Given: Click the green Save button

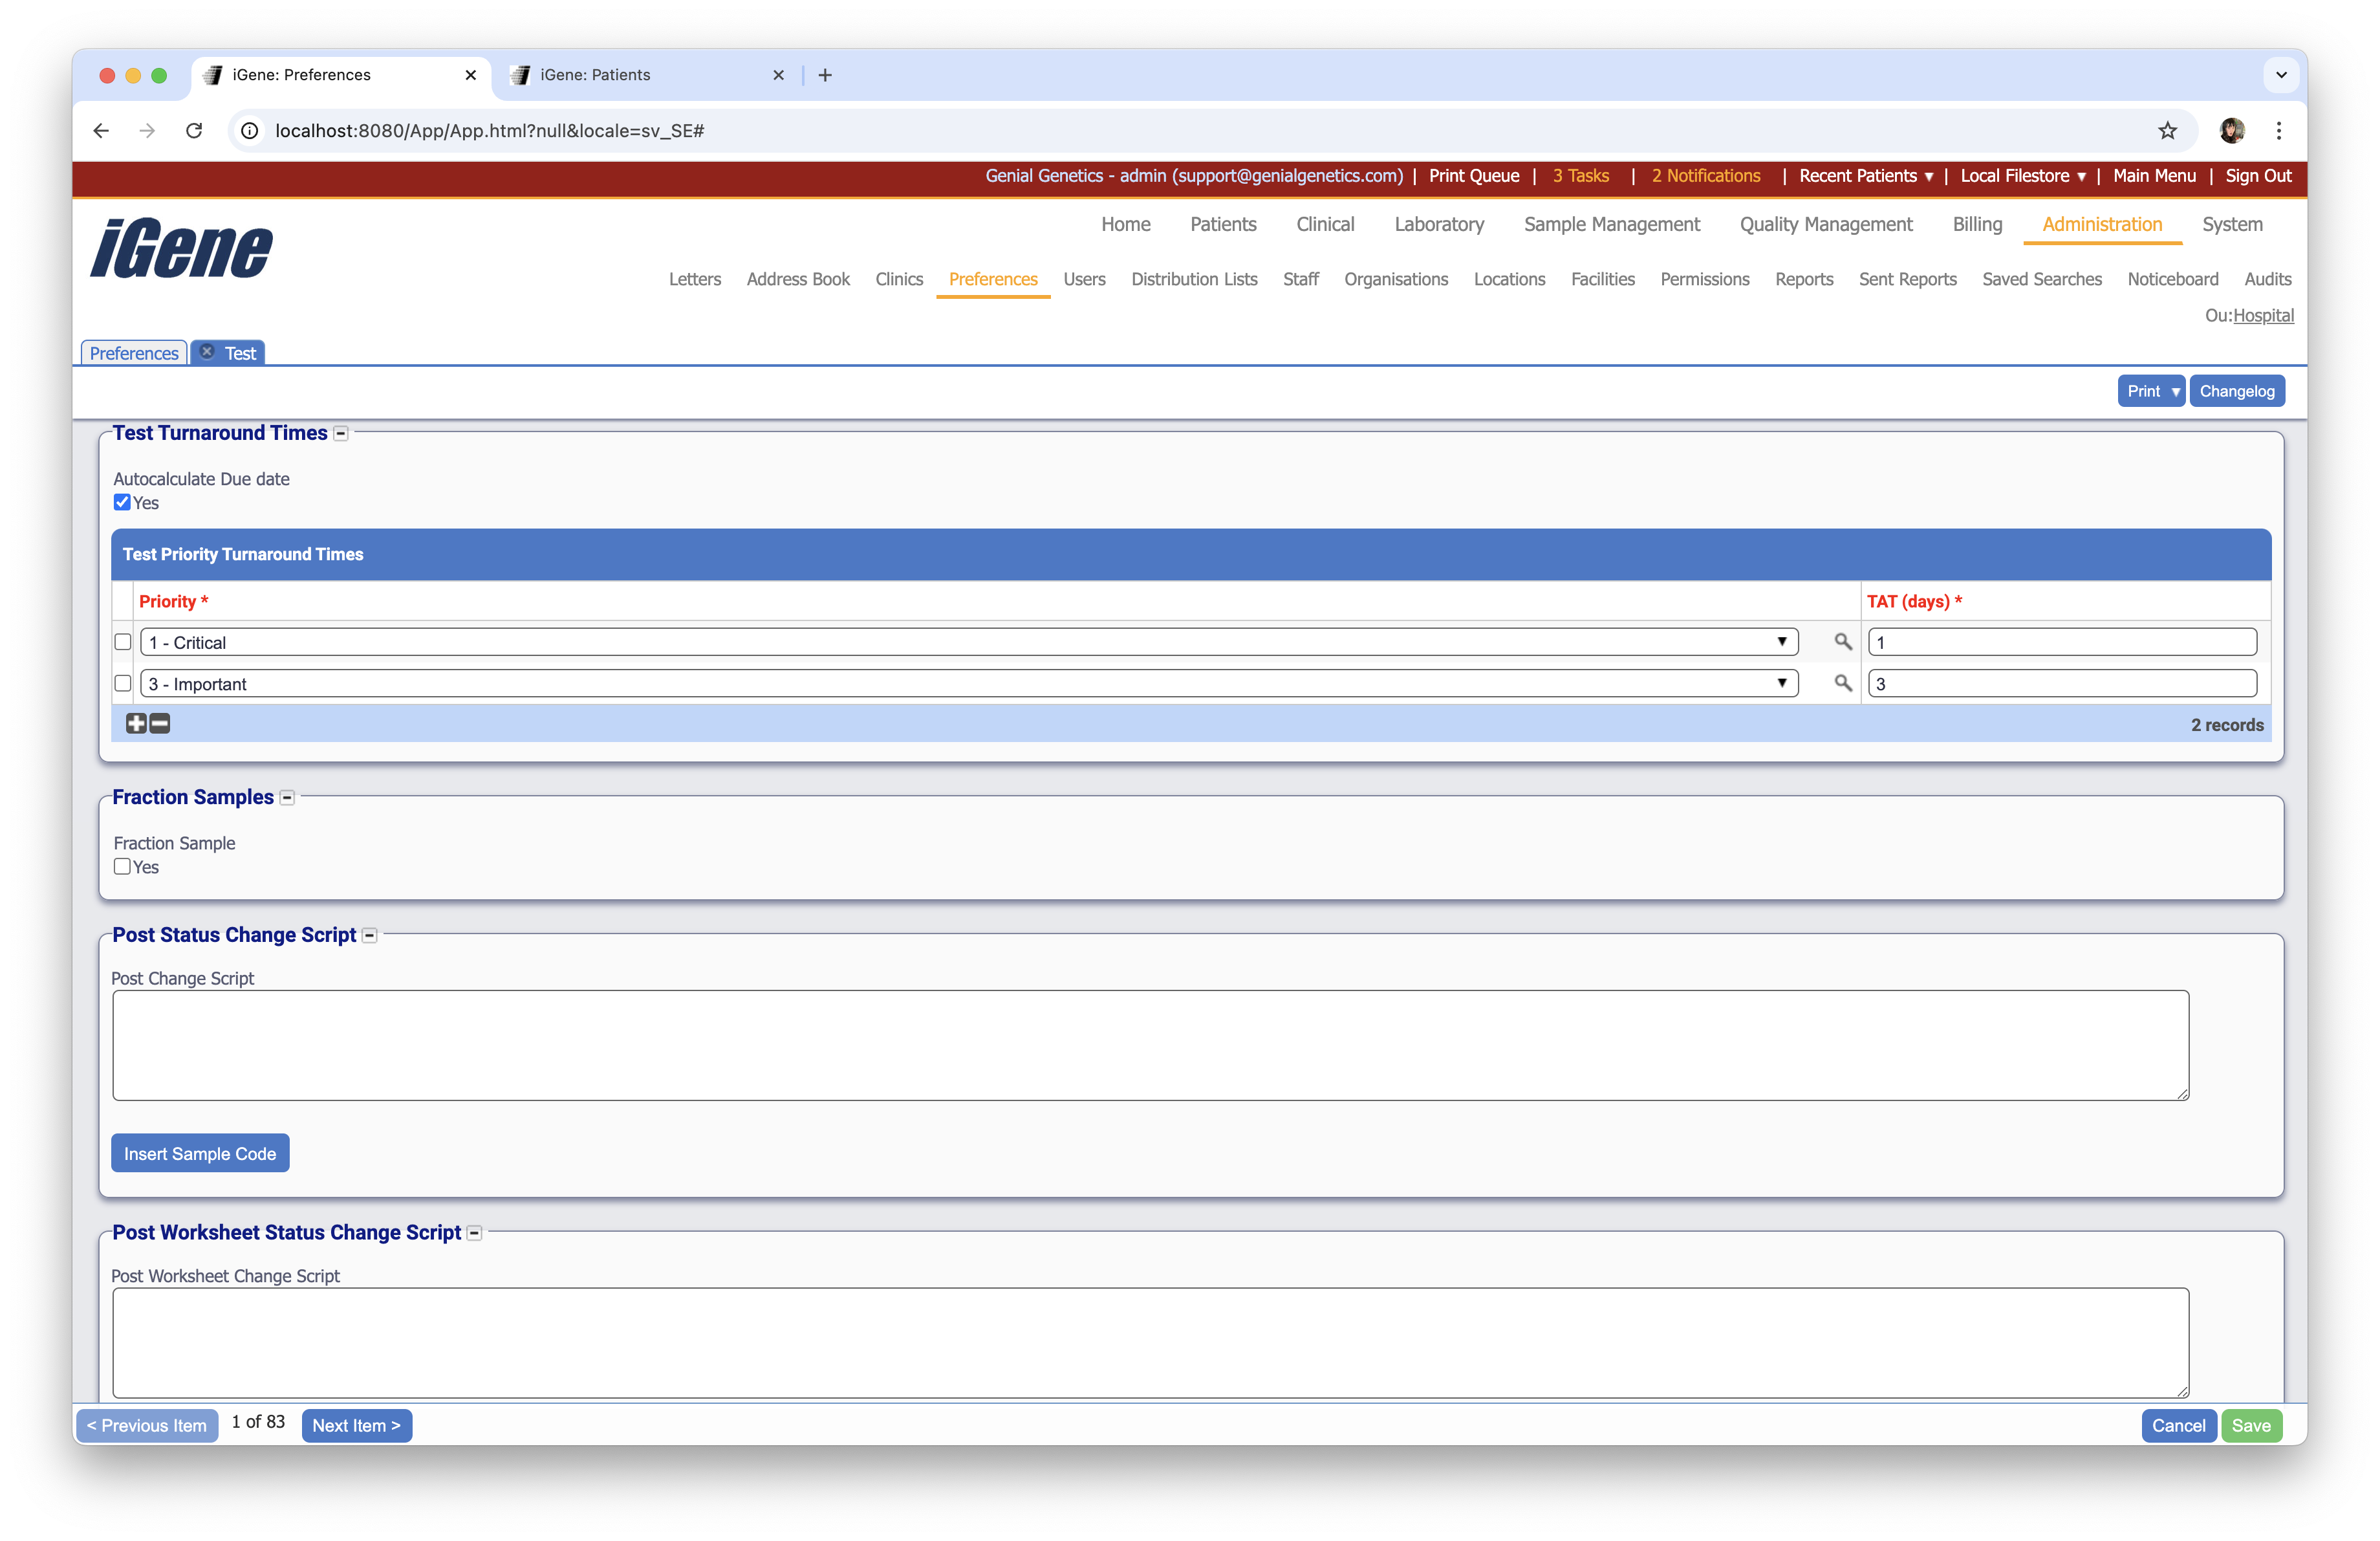Looking at the screenshot, I should pos(2251,1425).
